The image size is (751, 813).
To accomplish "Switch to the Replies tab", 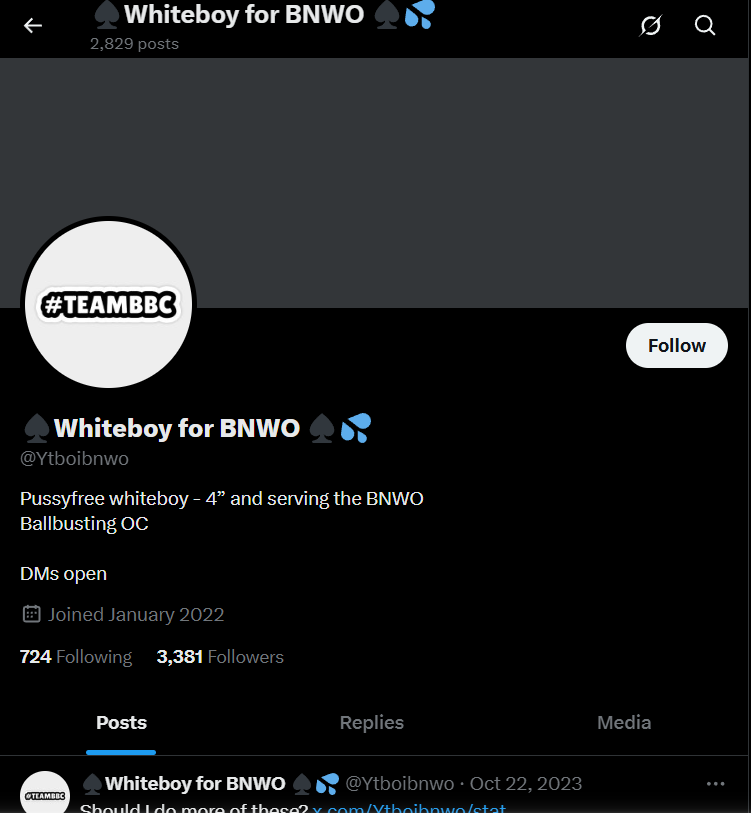I will click(371, 722).
